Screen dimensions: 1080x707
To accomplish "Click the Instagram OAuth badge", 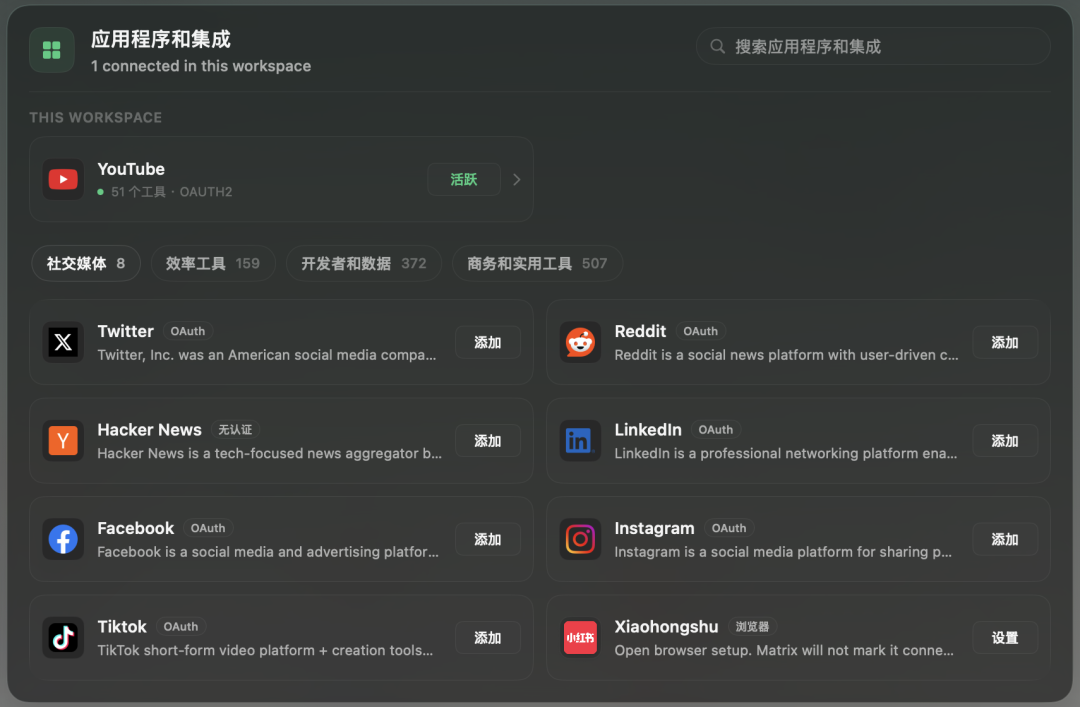I will click(729, 529).
